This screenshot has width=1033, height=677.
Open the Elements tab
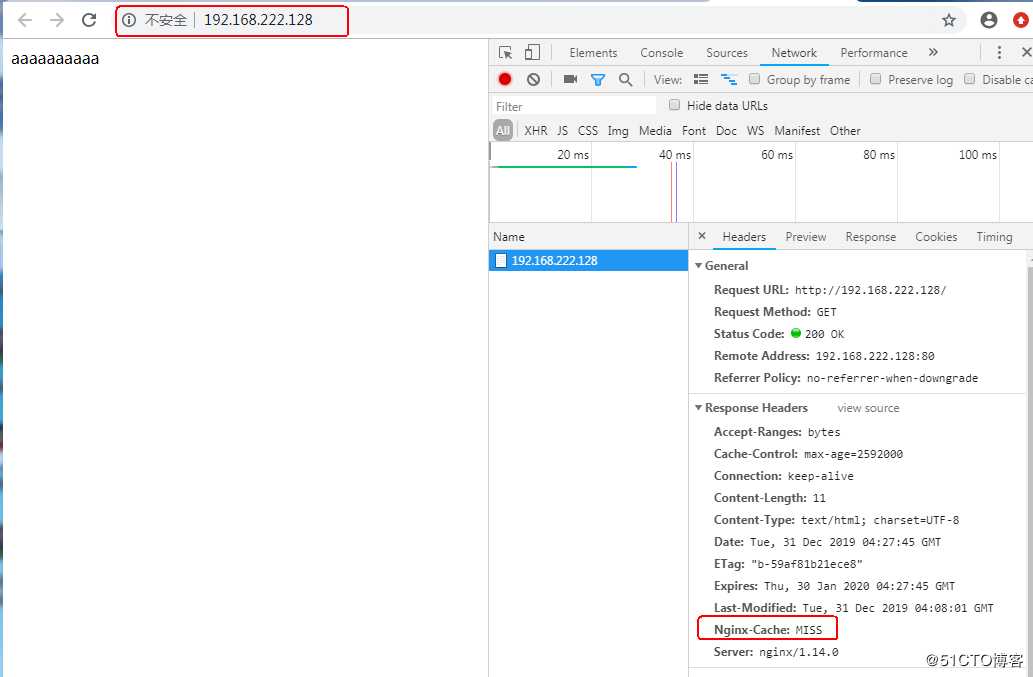coord(593,53)
